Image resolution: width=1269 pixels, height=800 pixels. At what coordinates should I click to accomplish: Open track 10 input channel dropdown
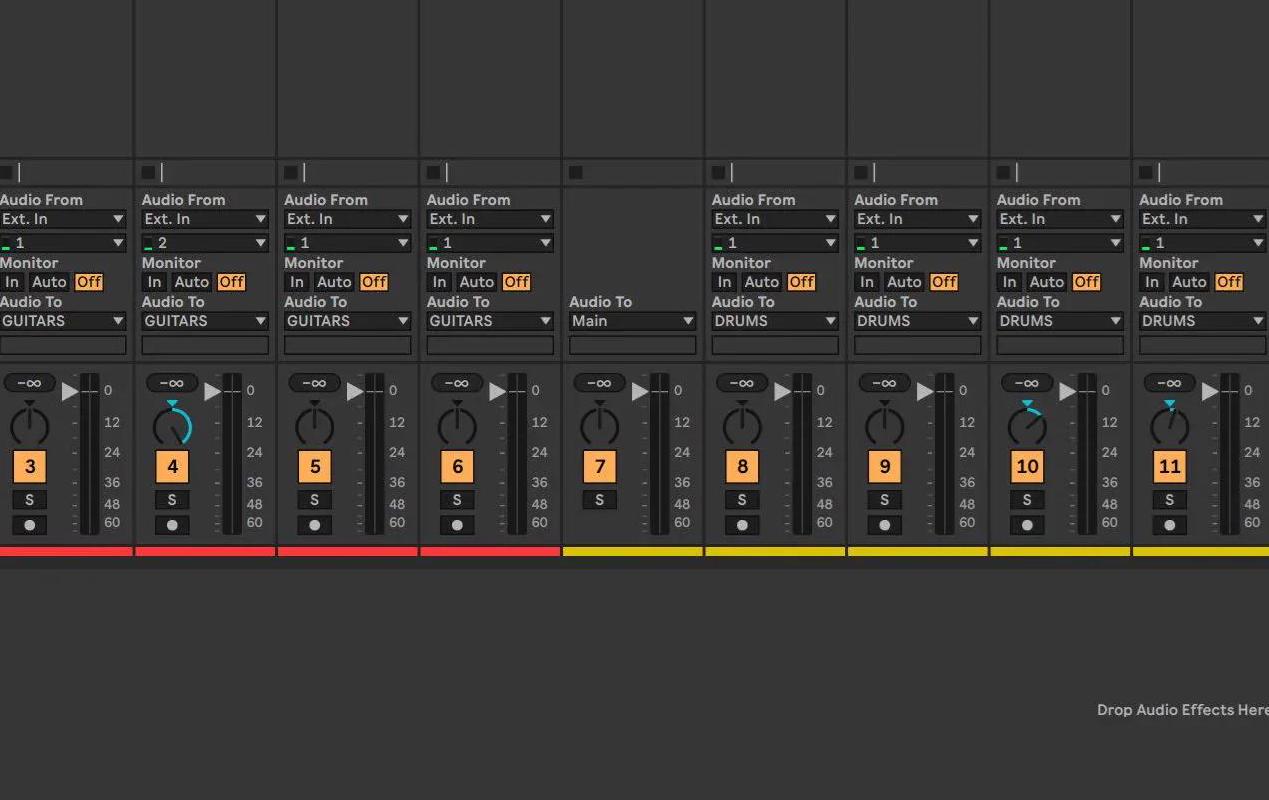(1060, 243)
